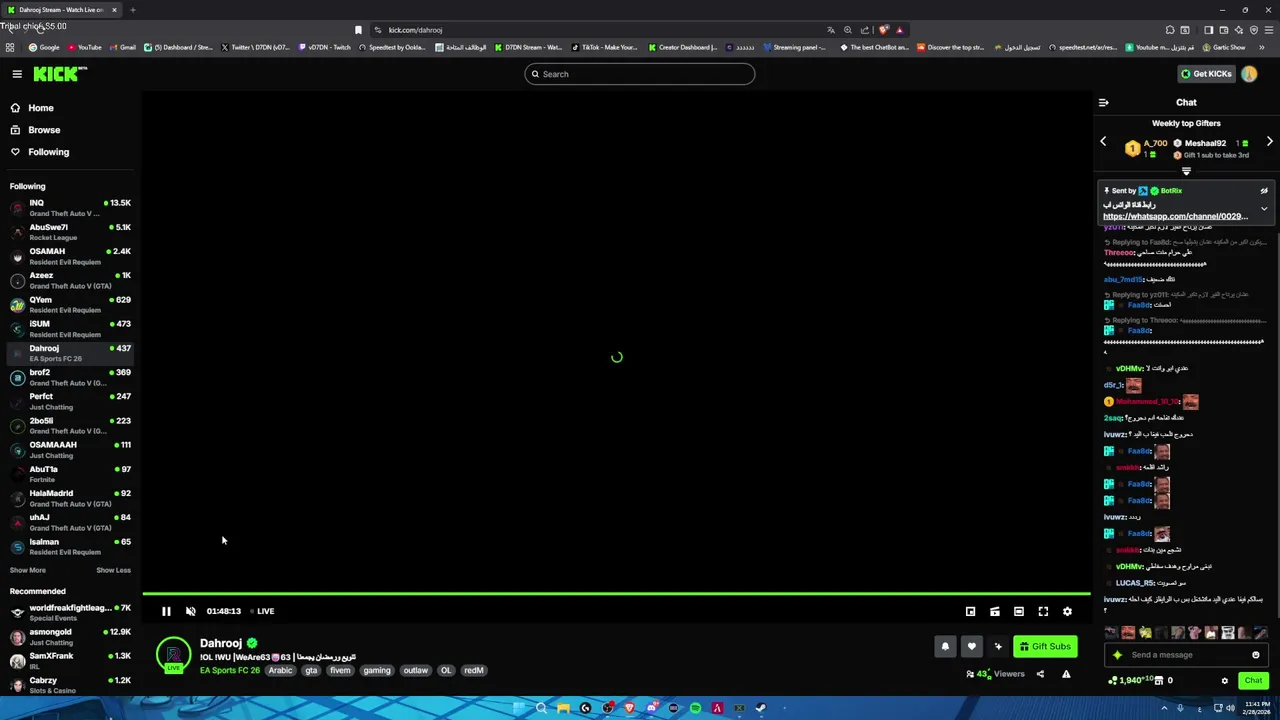Open the brof2 channel

(x=70, y=377)
